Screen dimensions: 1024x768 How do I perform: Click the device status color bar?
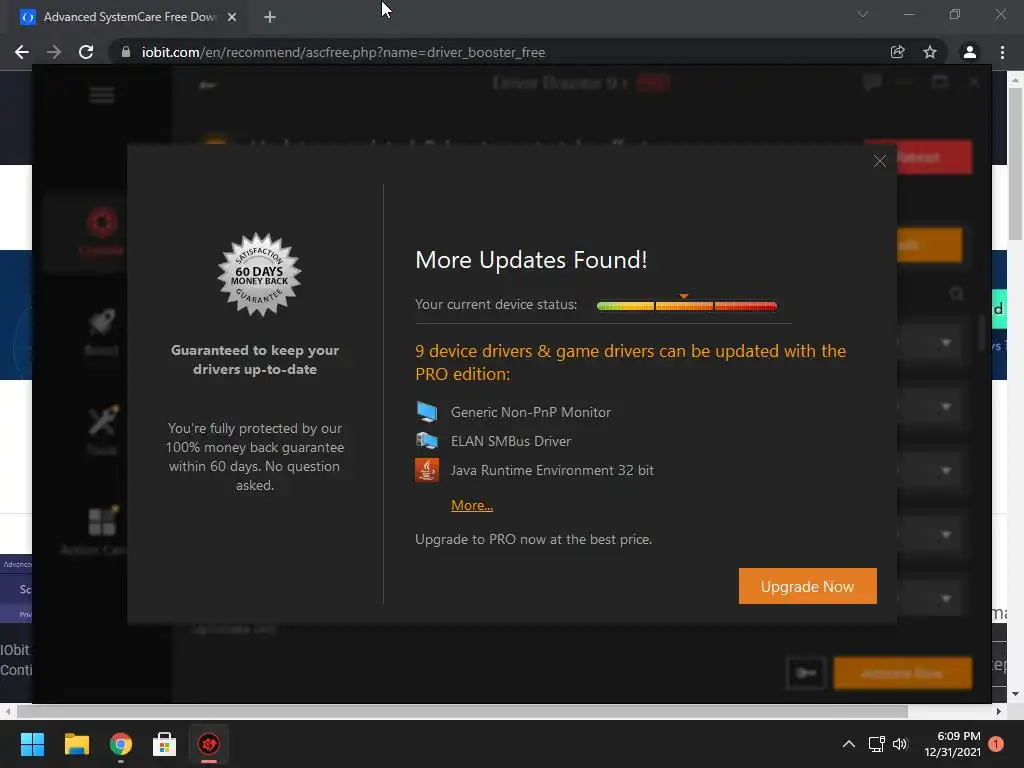686,306
